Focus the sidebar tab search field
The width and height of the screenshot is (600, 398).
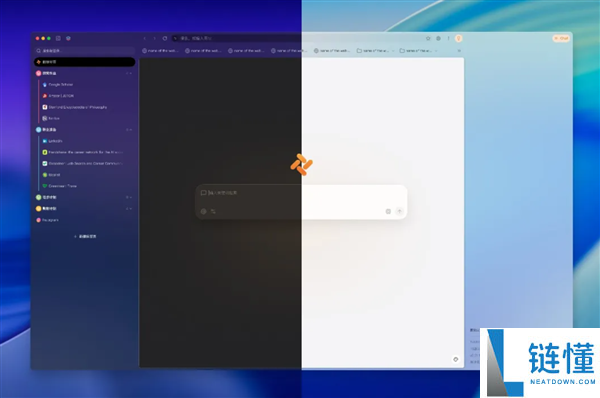(85, 51)
